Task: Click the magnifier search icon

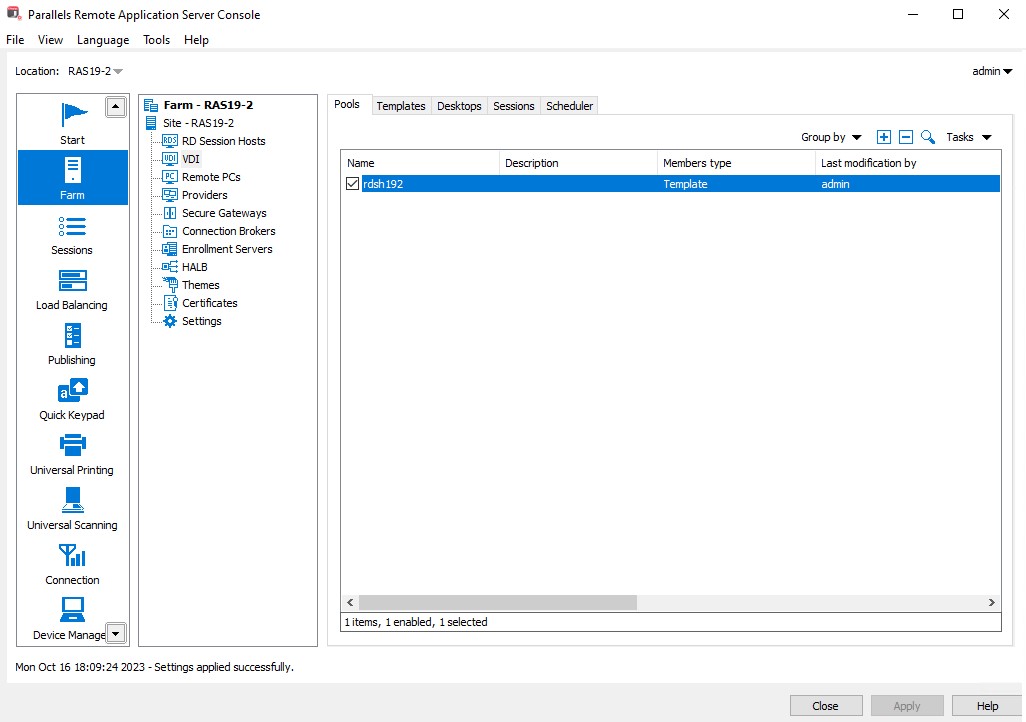Action: [x=928, y=137]
